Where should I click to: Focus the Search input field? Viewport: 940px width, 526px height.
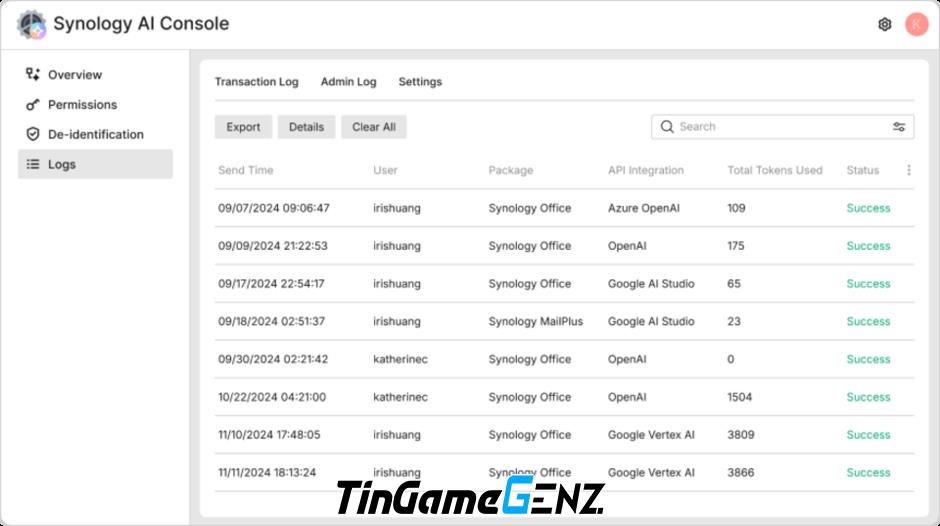pyautogui.click(x=782, y=127)
